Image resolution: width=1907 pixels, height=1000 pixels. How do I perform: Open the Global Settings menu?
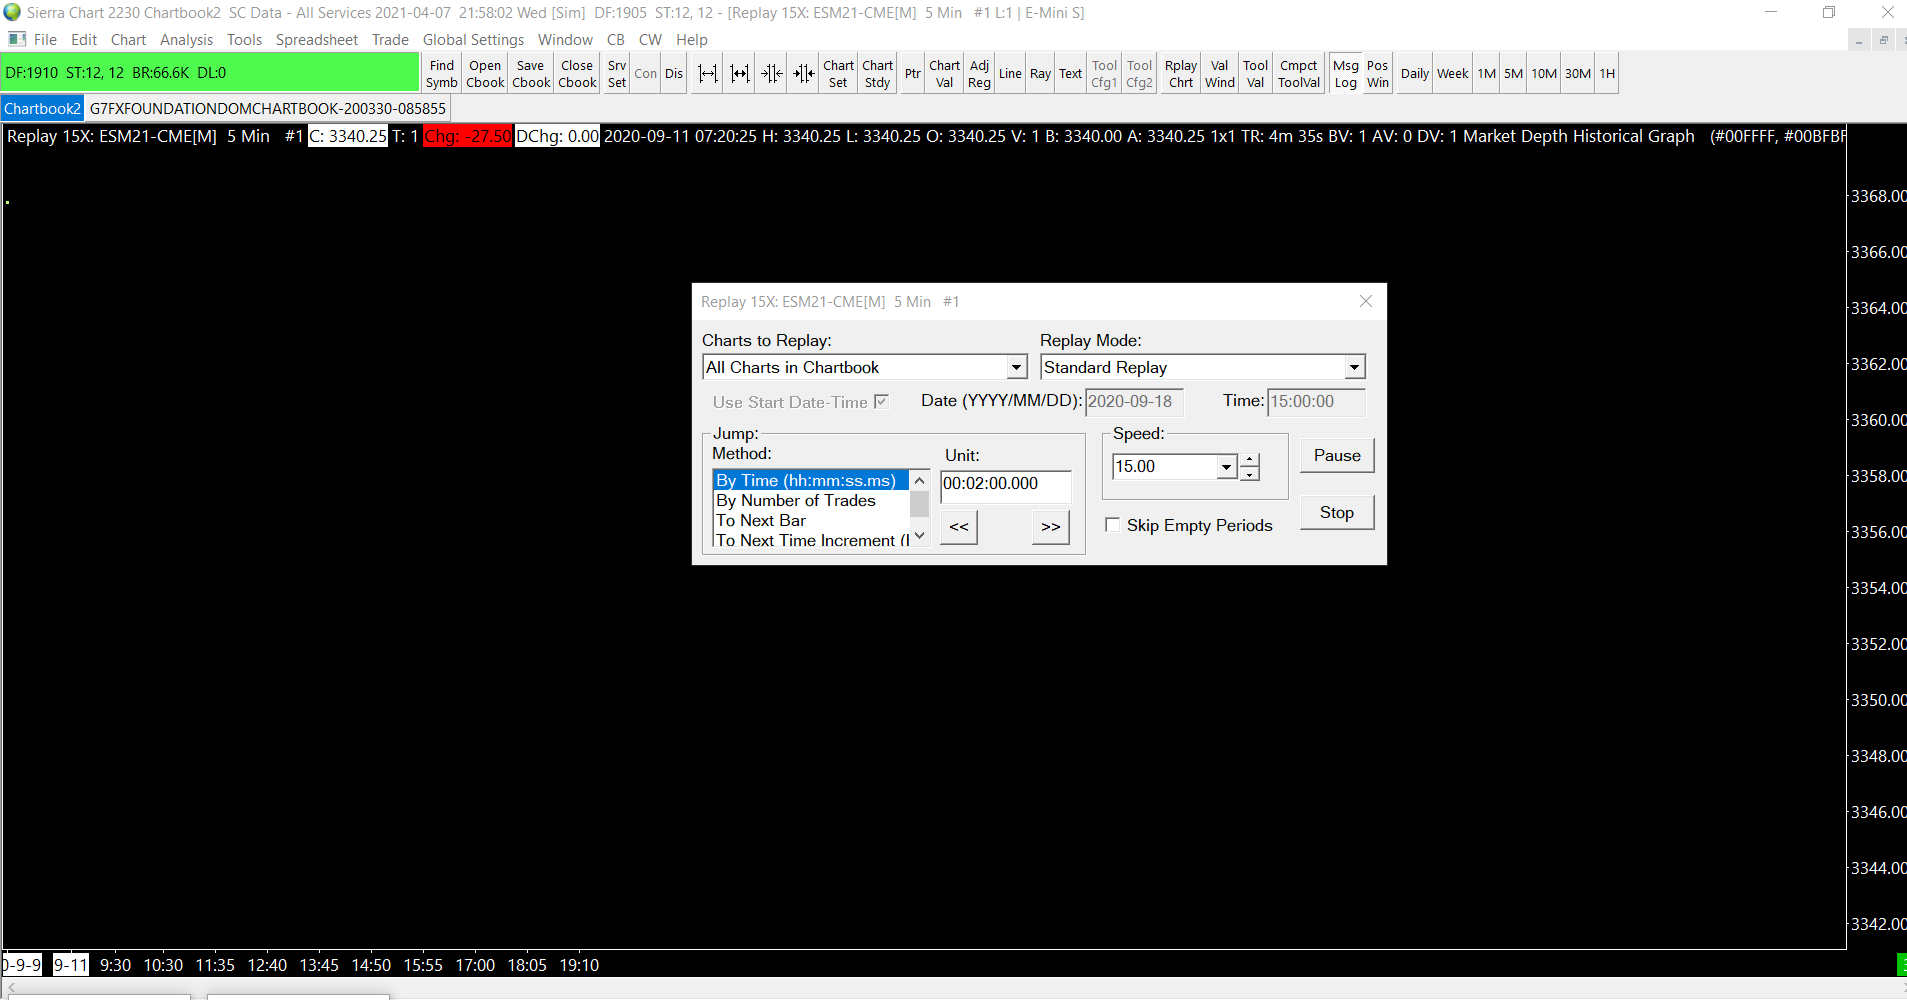point(473,40)
